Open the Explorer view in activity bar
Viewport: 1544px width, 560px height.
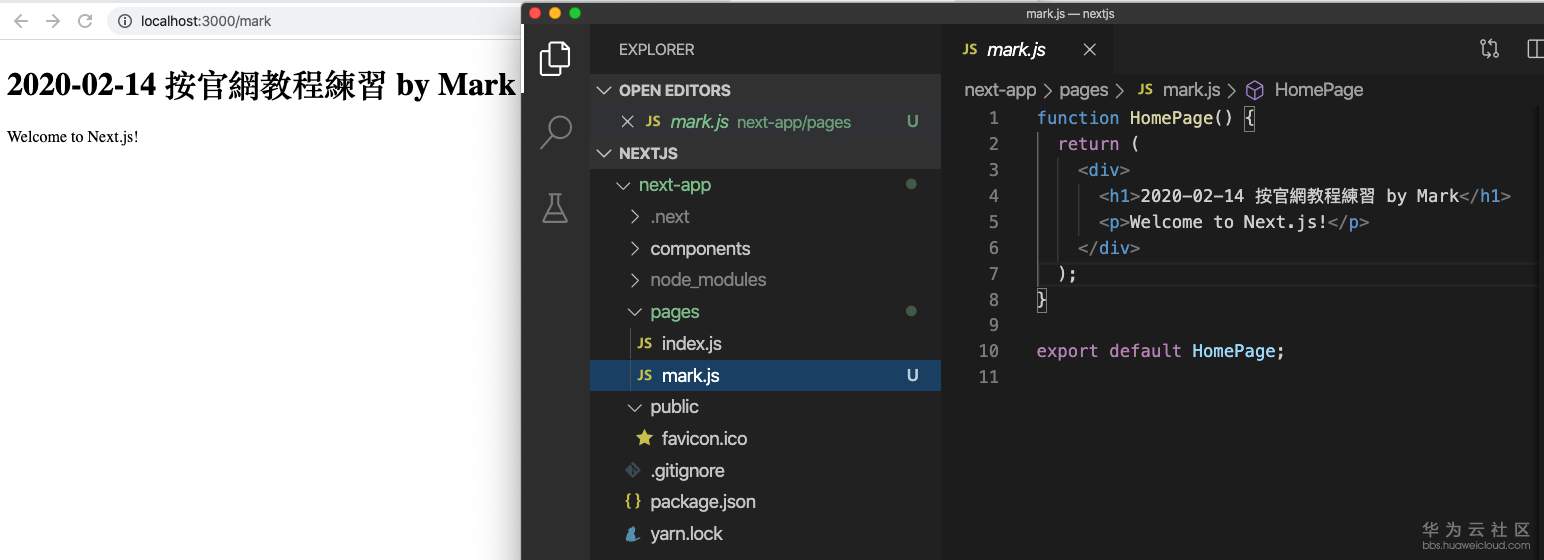[x=555, y=59]
